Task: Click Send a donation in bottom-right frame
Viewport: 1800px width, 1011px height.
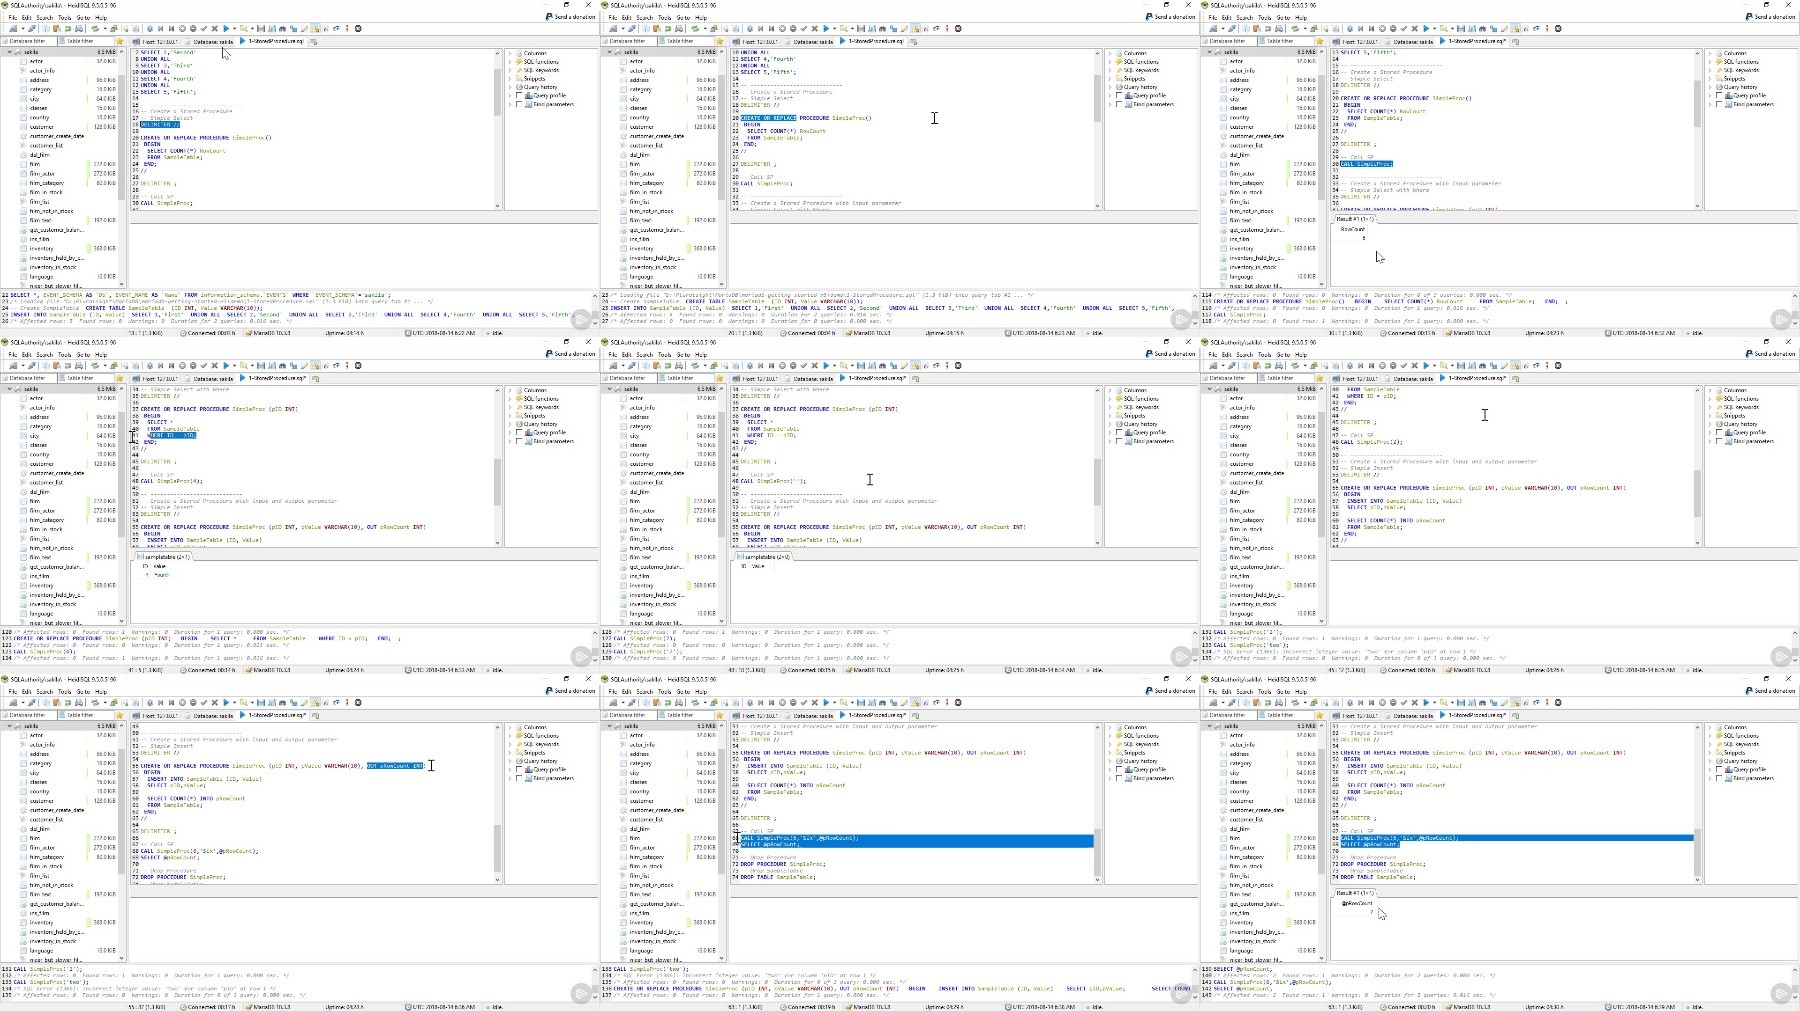Action: [x=1771, y=691]
